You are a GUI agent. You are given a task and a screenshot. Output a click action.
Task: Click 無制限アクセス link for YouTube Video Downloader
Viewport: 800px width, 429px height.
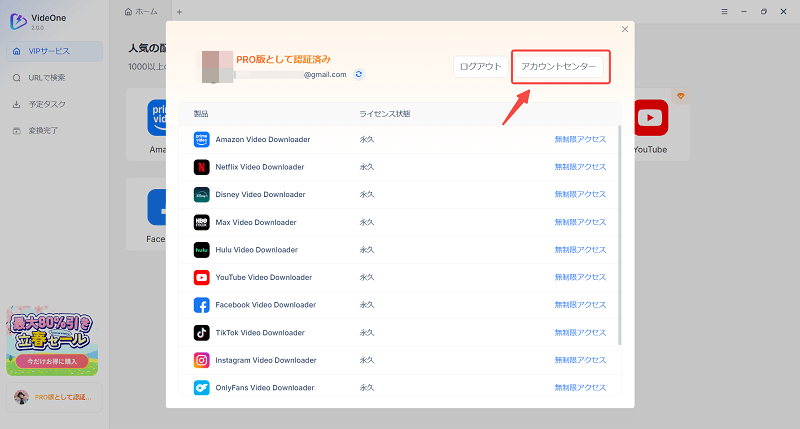(x=580, y=277)
